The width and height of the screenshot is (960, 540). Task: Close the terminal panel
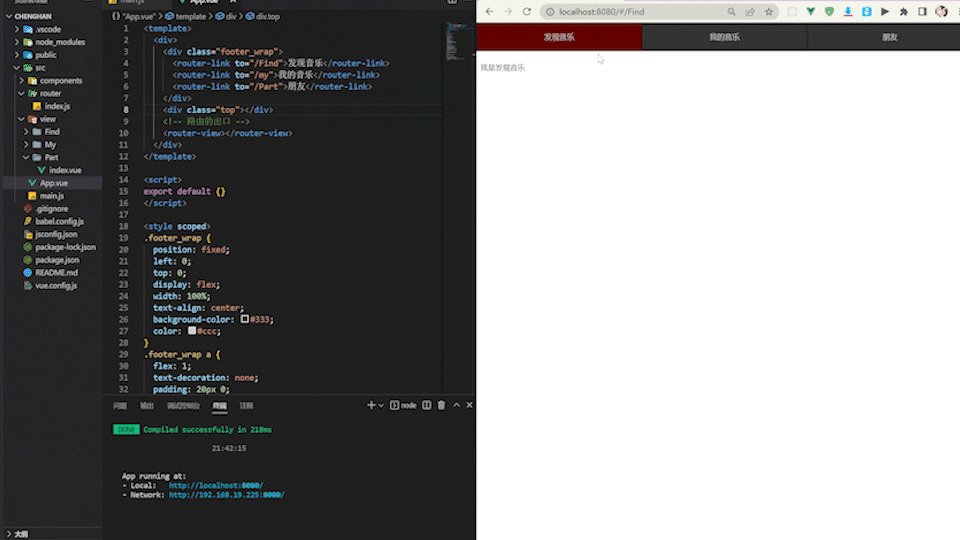coord(469,405)
